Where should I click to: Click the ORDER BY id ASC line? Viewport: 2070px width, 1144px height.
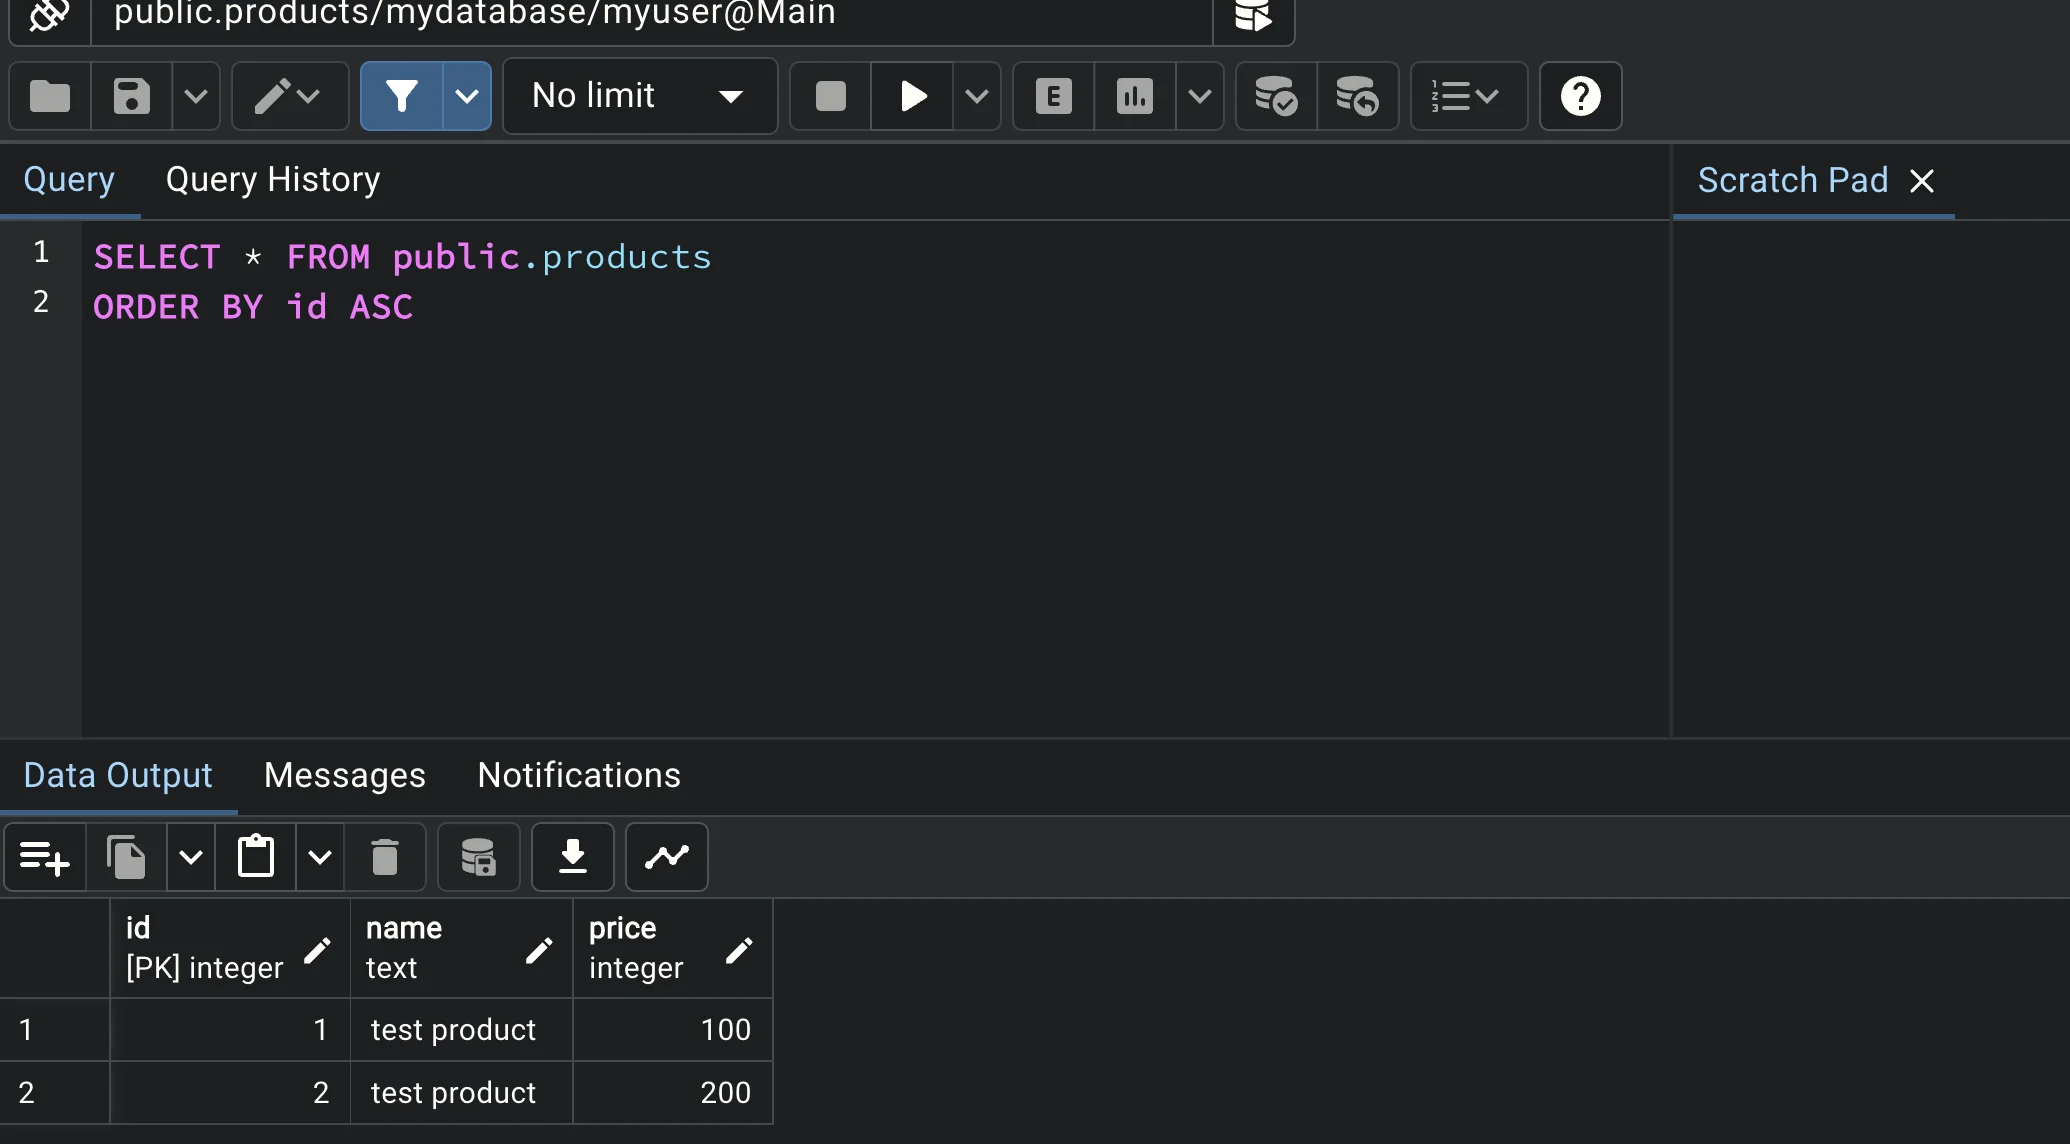[x=253, y=307]
